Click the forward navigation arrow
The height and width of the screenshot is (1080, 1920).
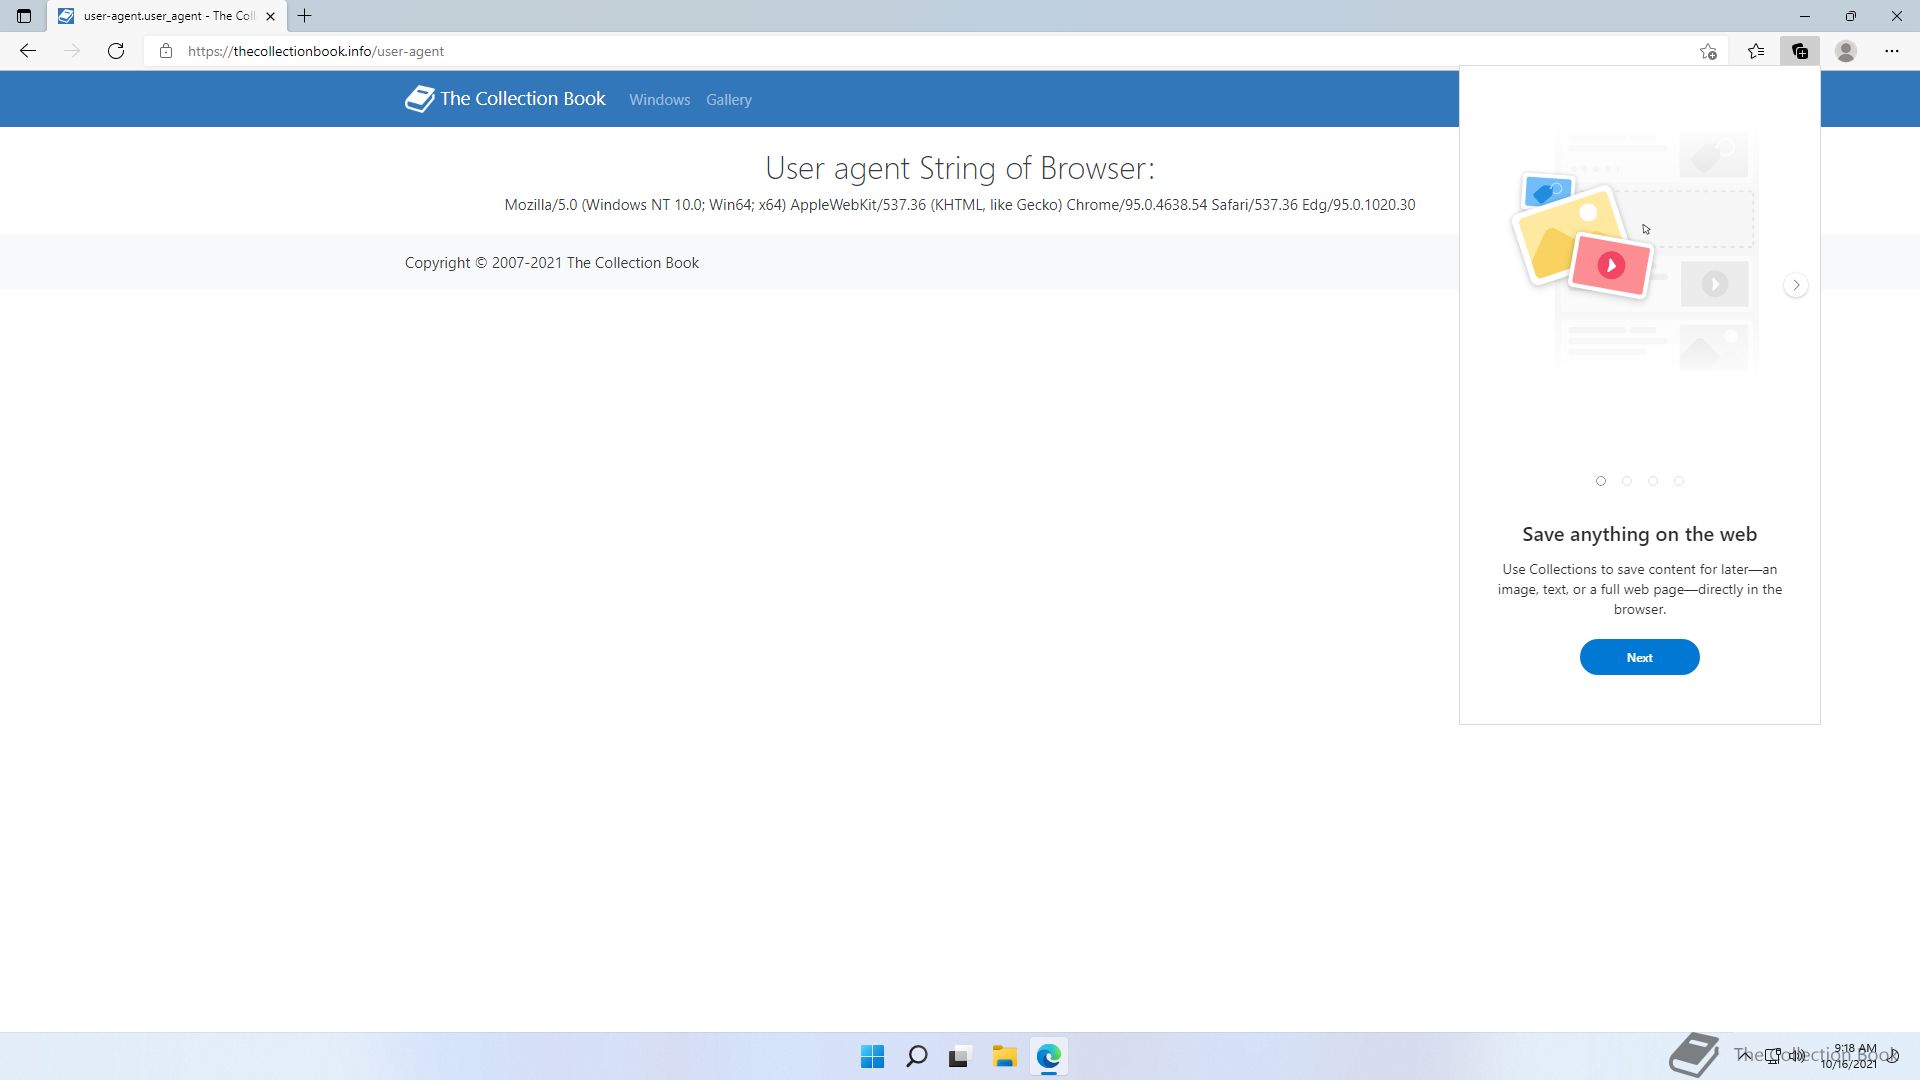click(x=72, y=51)
